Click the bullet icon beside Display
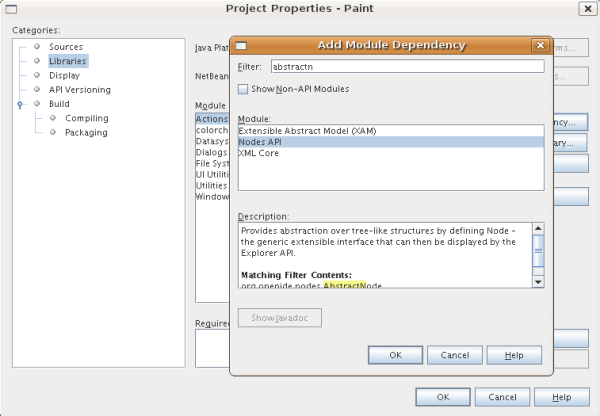 click(x=37, y=75)
